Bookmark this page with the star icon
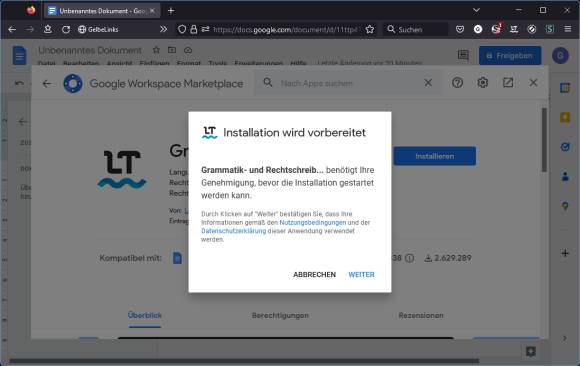Image resolution: width=580 pixels, height=366 pixels. [x=370, y=29]
